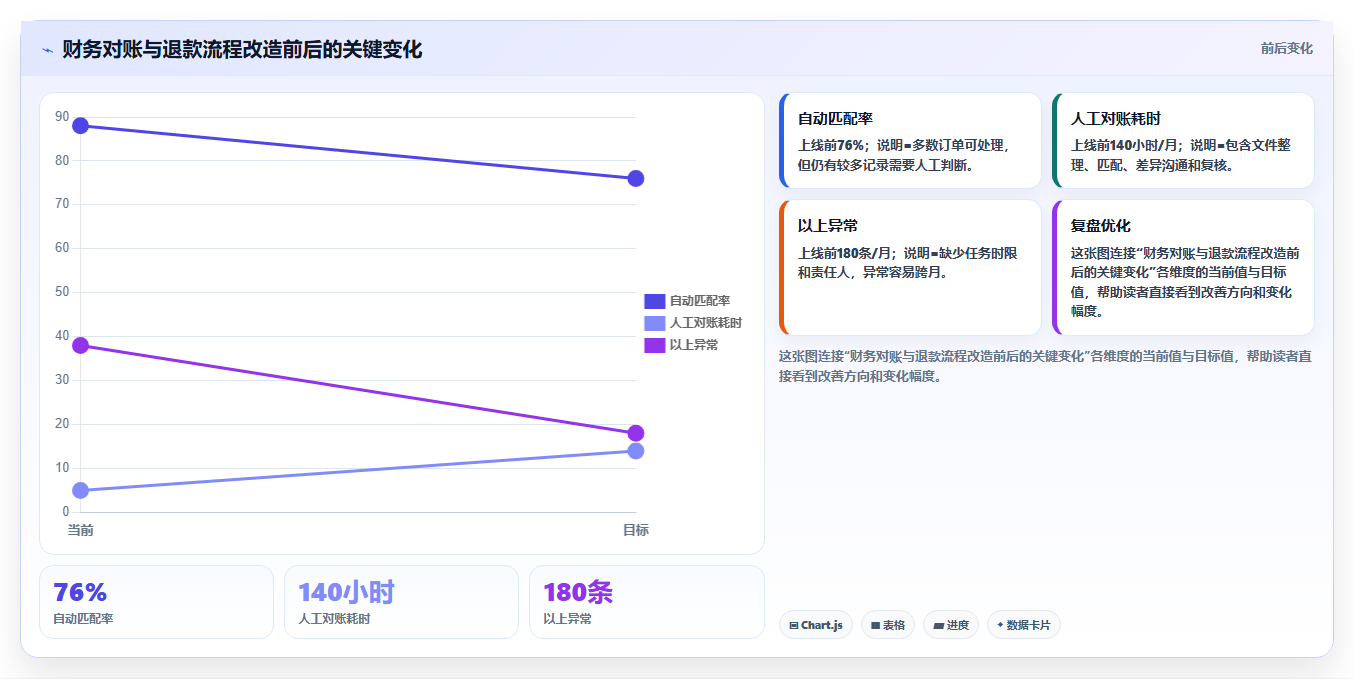Click the 人工对账耗时 label under 140小时
1354x679 pixels.
coord(334,619)
